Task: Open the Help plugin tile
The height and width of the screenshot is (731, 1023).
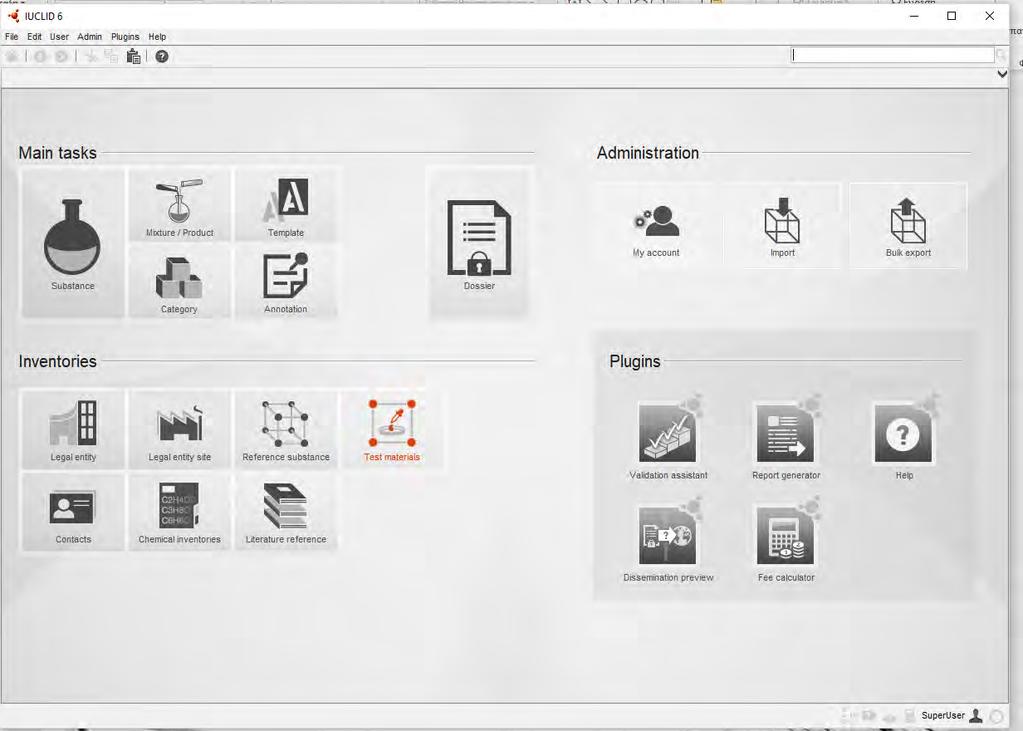Action: click(904, 437)
